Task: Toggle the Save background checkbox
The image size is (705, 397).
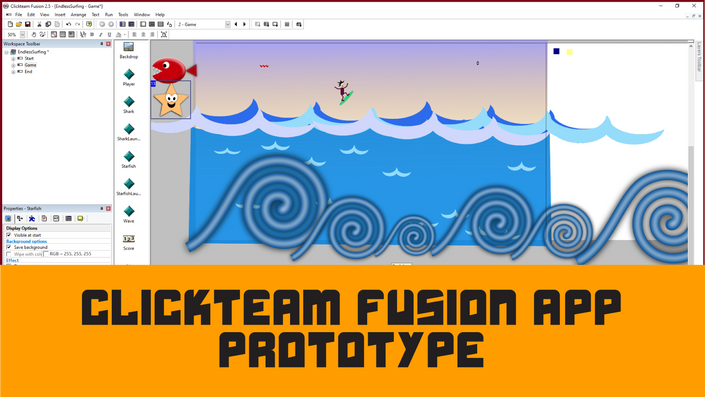Action: [x=9, y=247]
